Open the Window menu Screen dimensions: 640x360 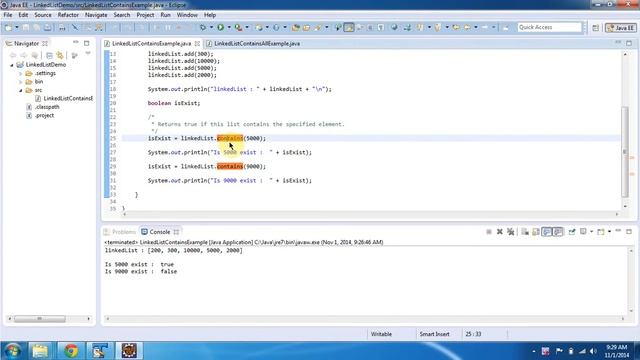click(x=187, y=15)
